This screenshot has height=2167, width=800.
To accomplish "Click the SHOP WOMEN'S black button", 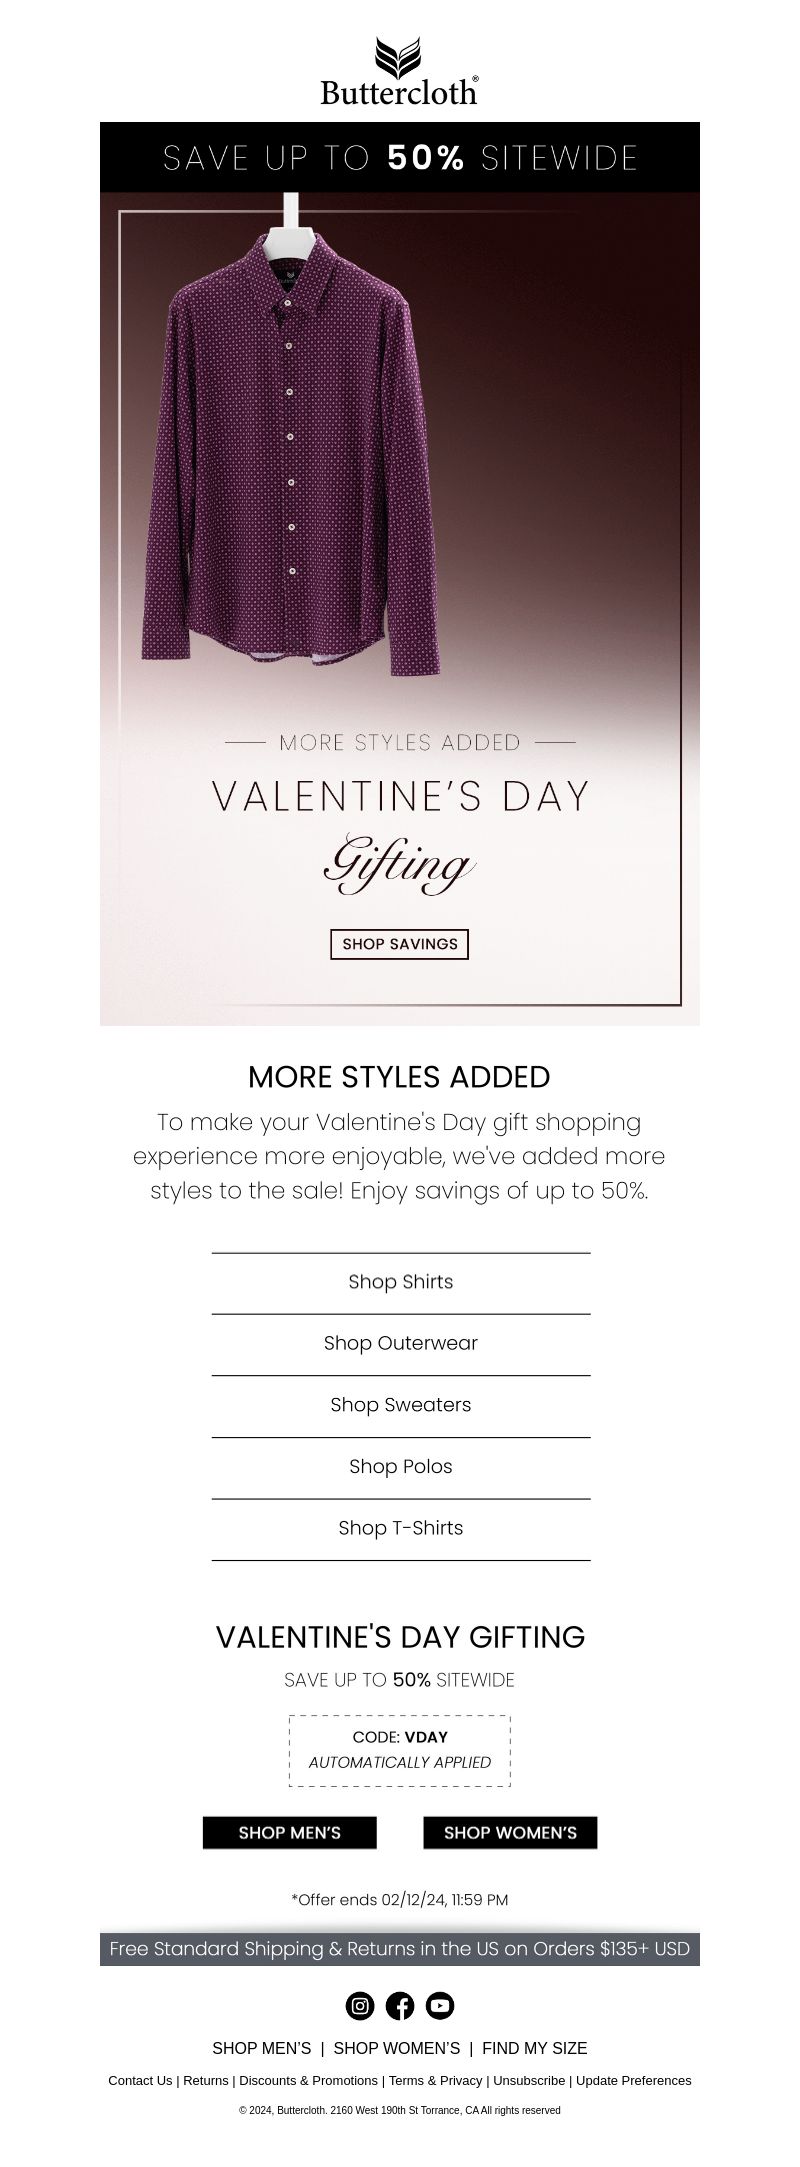I will [x=510, y=1832].
